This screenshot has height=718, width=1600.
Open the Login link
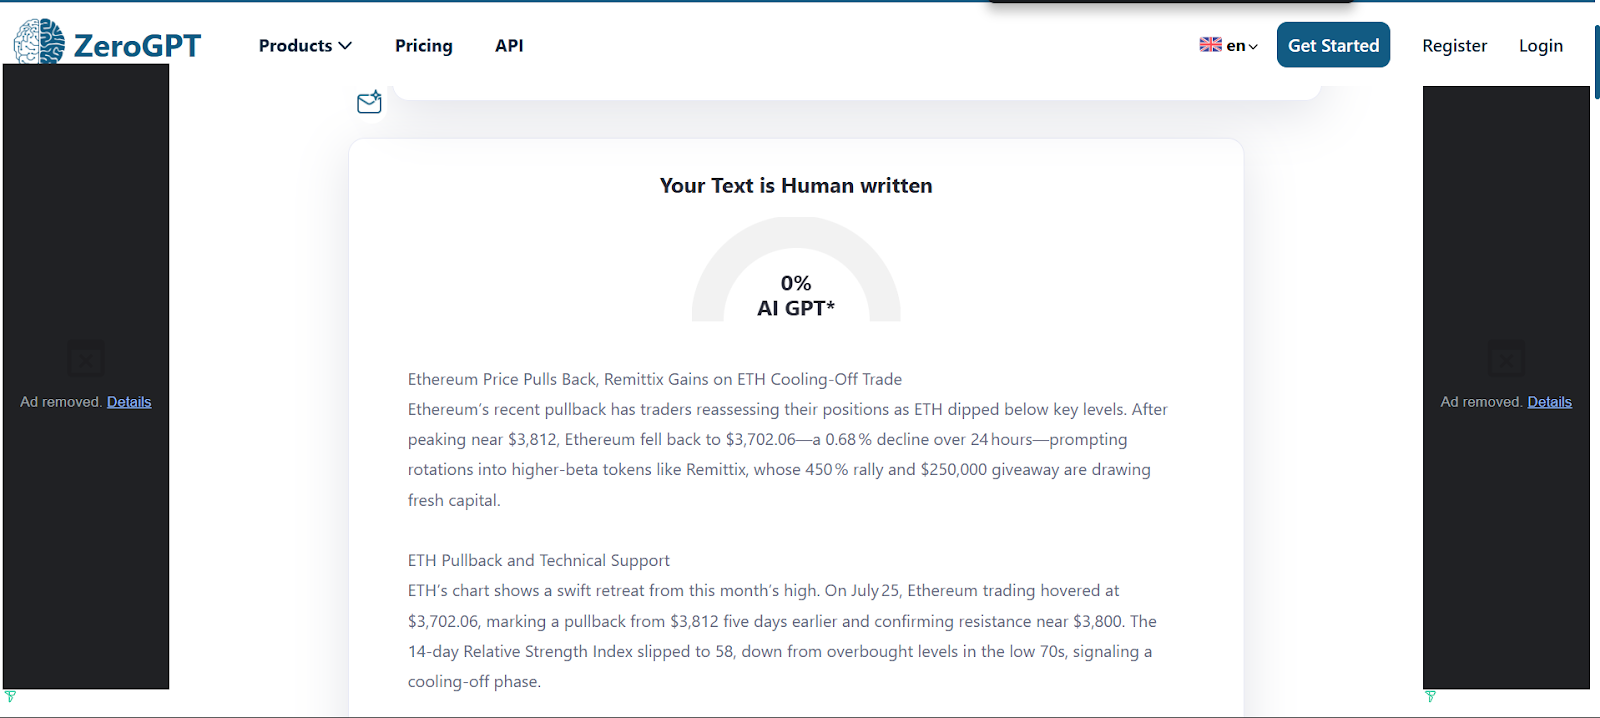pyautogui.click(x=1540, y=46)
